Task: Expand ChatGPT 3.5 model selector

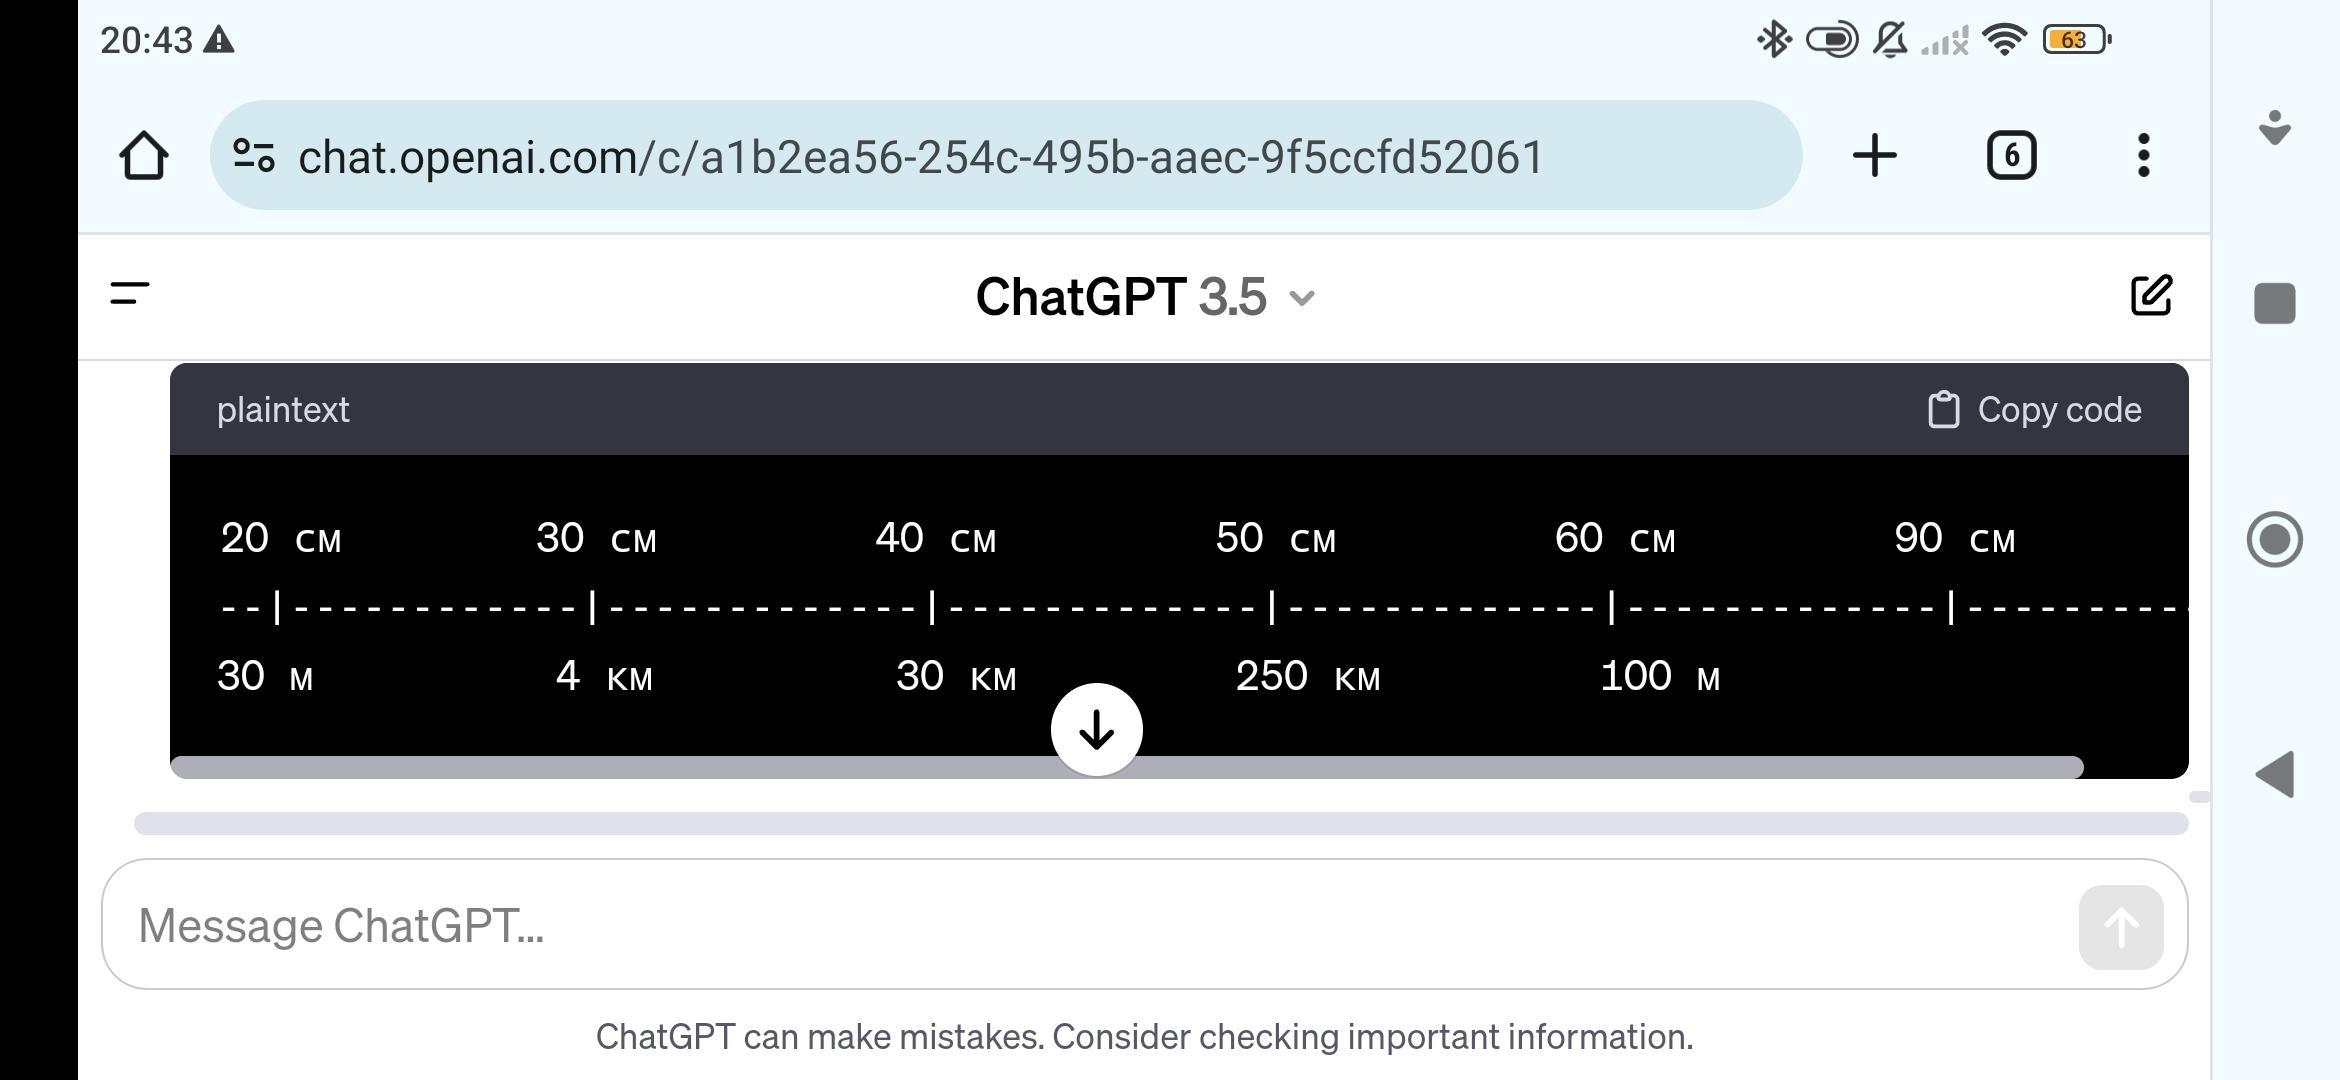Action: pyautogui.click(x=1145, y=297)
